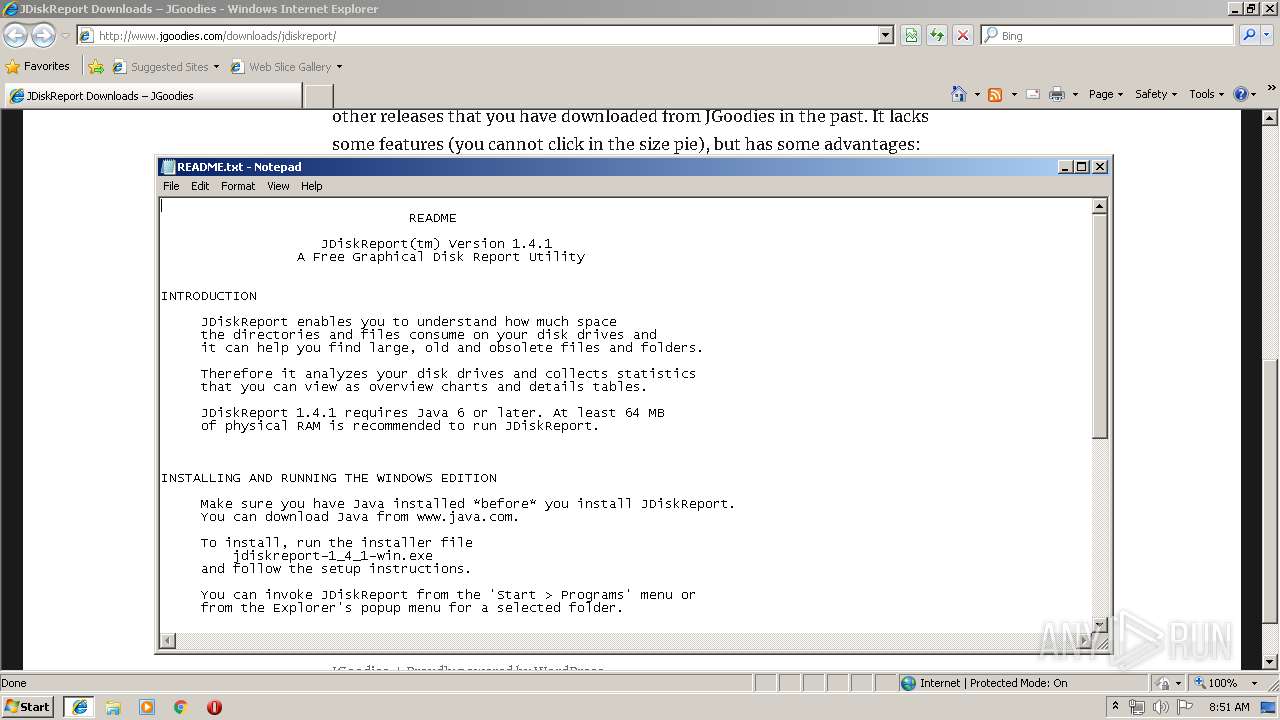Click the taskbar clock showing 8:51 AM
The height and width of the screenshot is (720, 1280).
point(1229,707)
